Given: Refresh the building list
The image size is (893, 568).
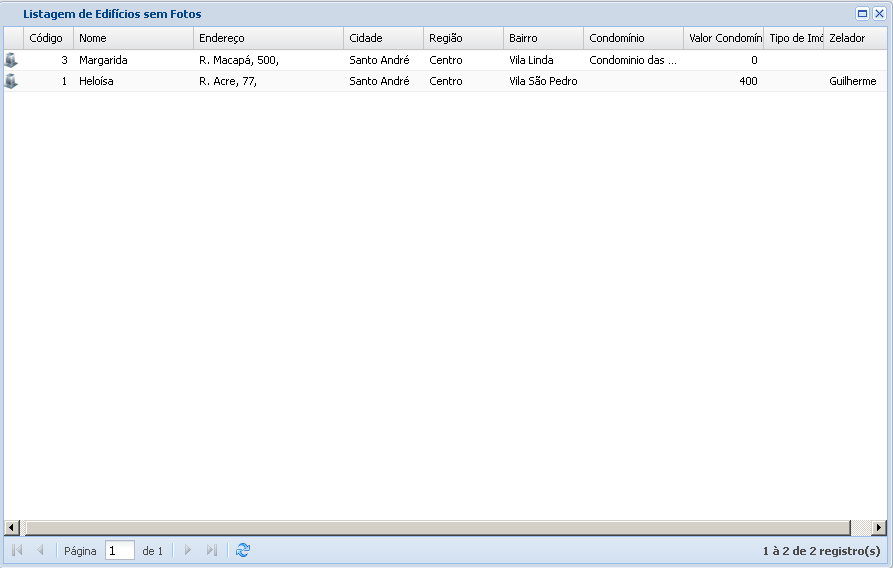Looking at the screenshot, I should [x=242, y=550].
